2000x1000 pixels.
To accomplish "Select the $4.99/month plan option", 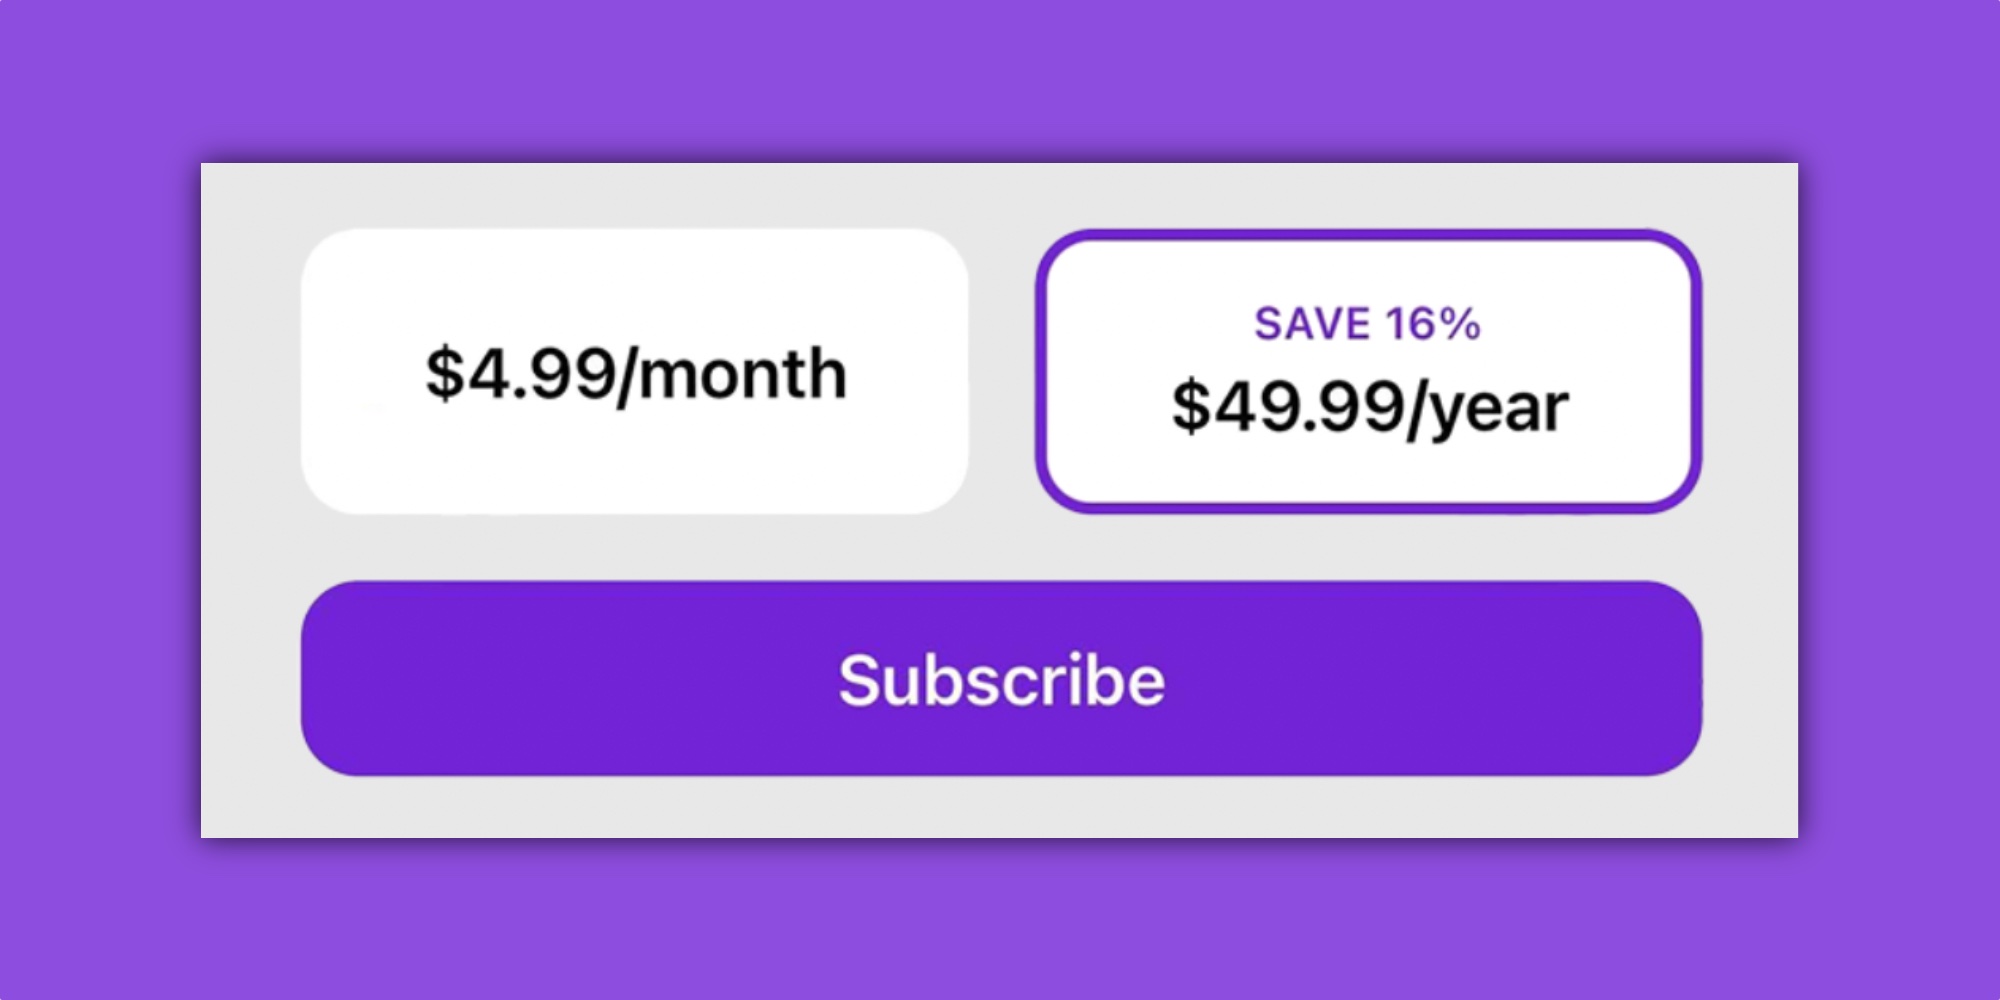I will (634, 371).
